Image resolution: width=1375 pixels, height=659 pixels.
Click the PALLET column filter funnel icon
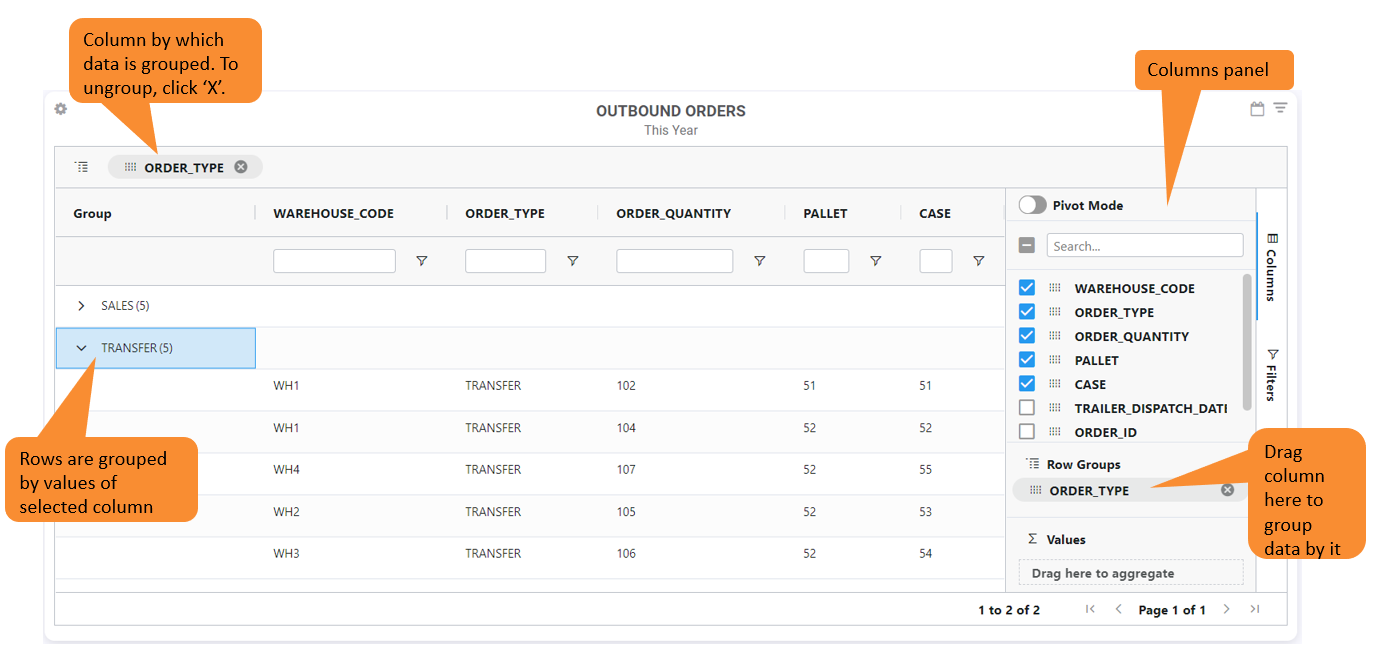coord(876,261)
